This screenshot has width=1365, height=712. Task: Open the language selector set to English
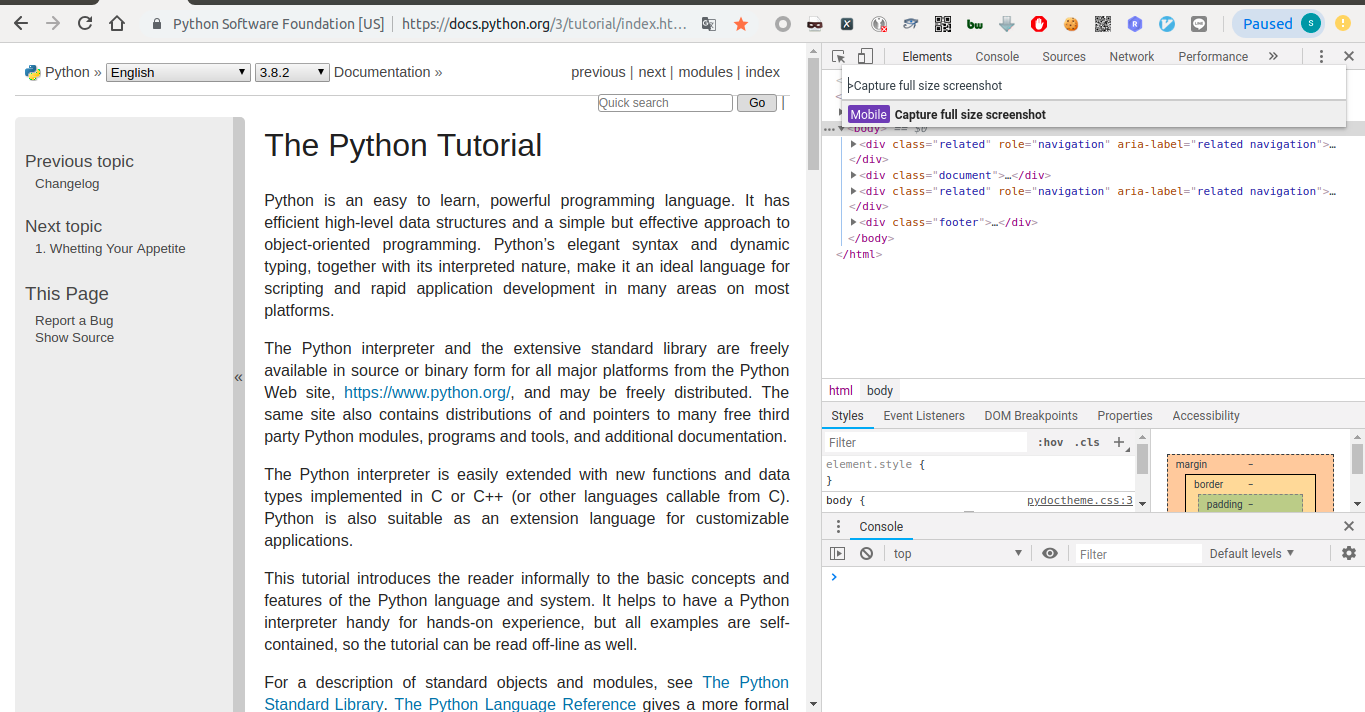177,71
